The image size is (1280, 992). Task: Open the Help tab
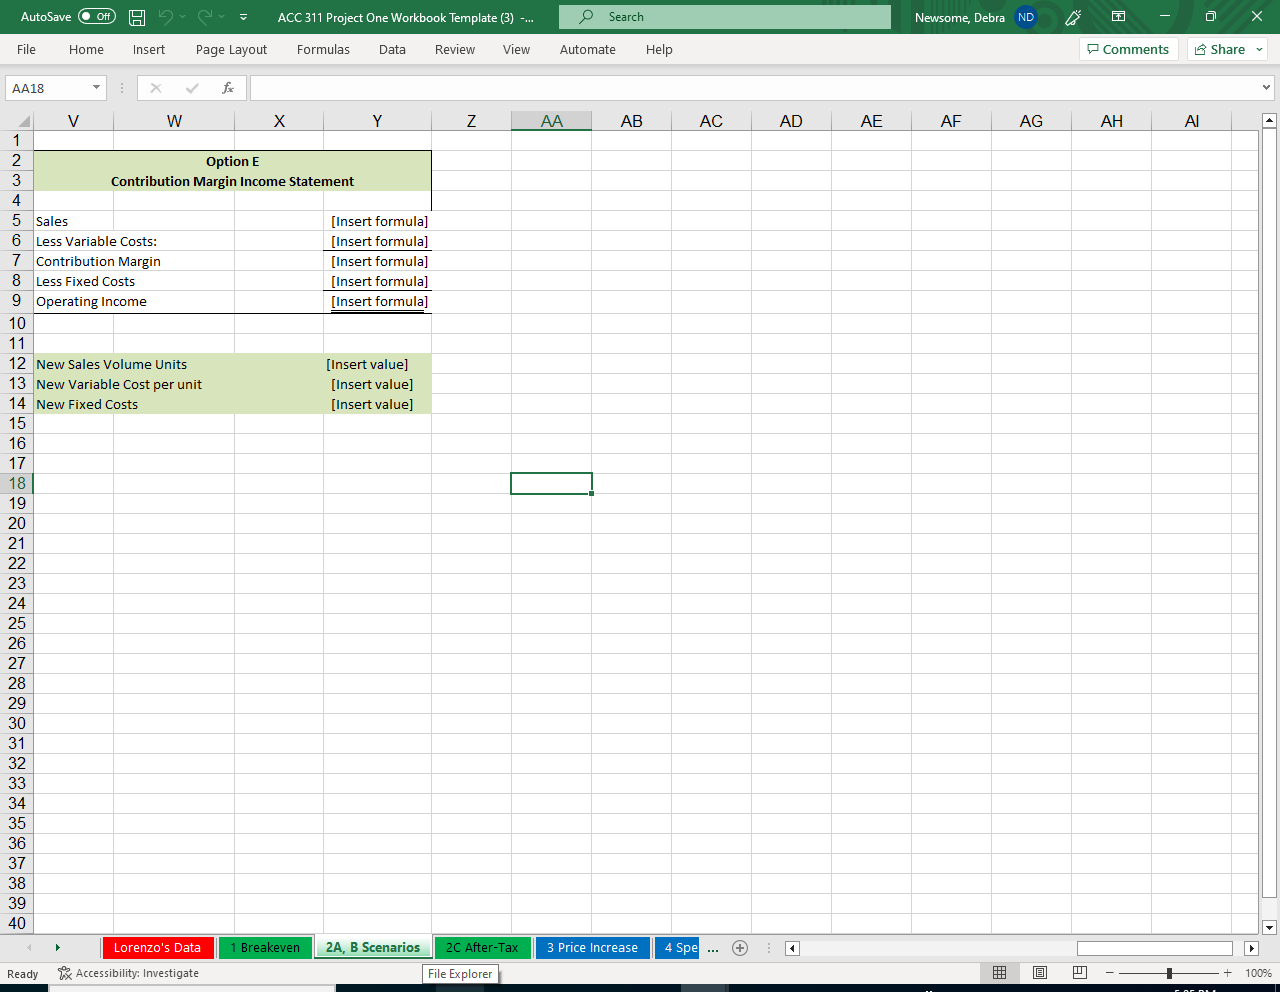659,49
